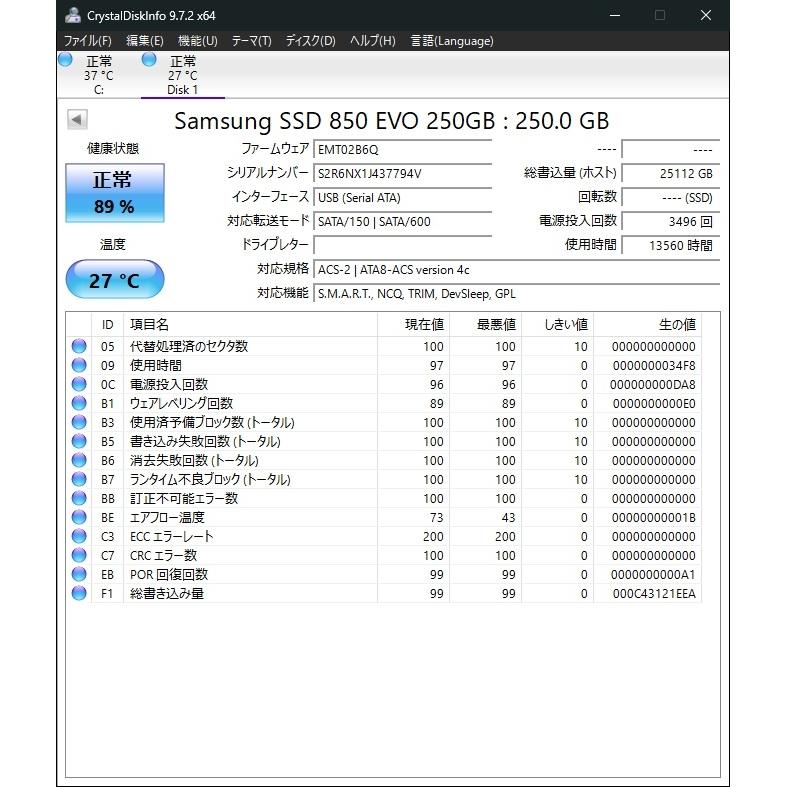Click the status orb for attribute F1
Image resolution: width=787 pixels, height=787 pixels.
79,593
